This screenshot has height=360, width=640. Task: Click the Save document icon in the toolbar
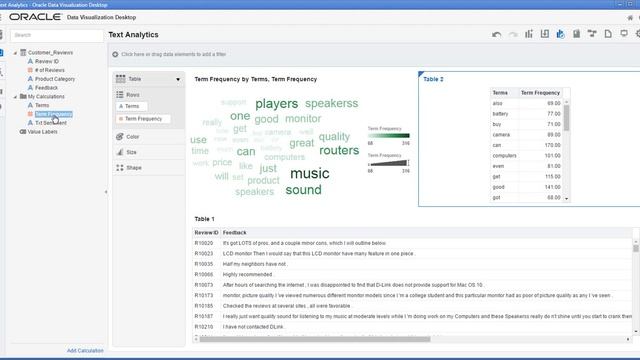576,34
